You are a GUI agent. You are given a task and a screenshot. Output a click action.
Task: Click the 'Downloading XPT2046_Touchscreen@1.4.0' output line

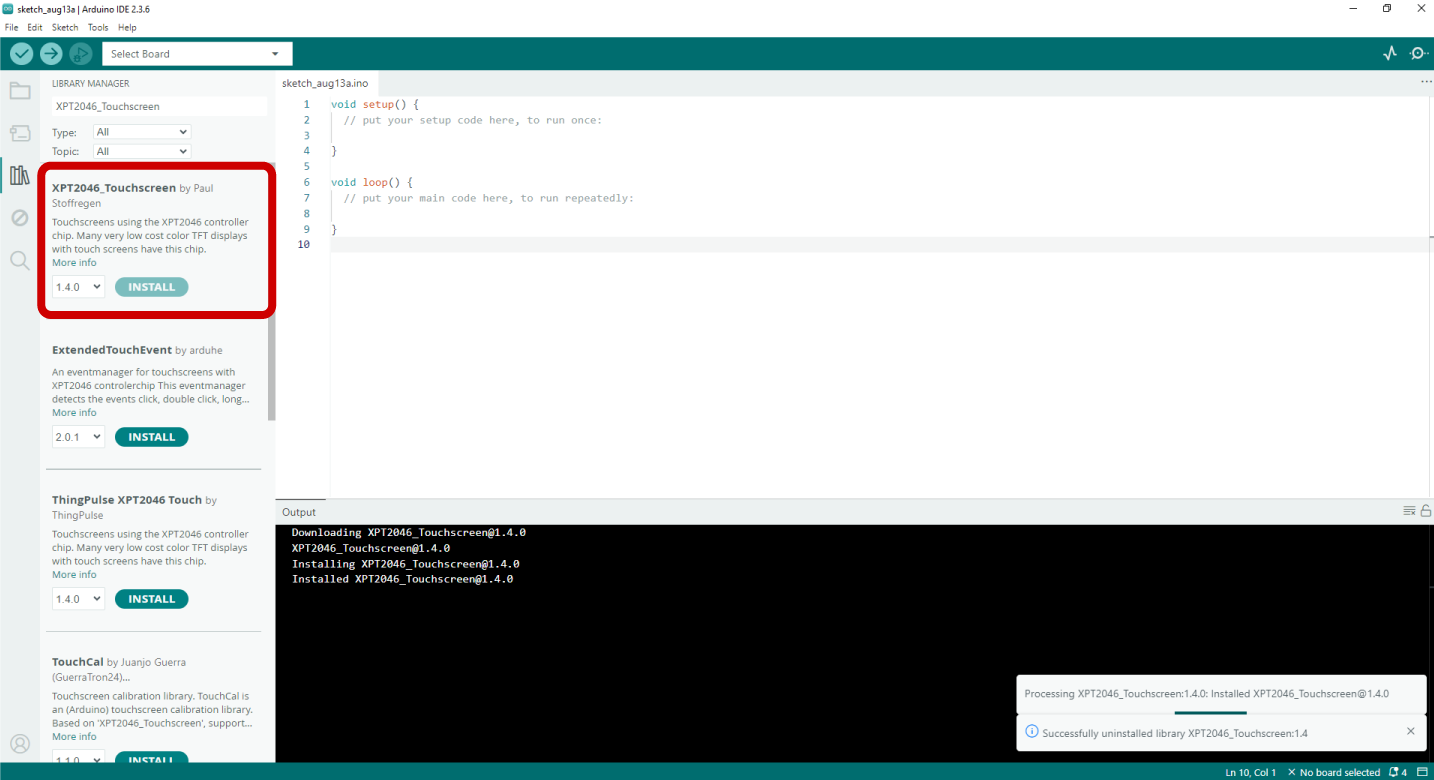point(408,533)
